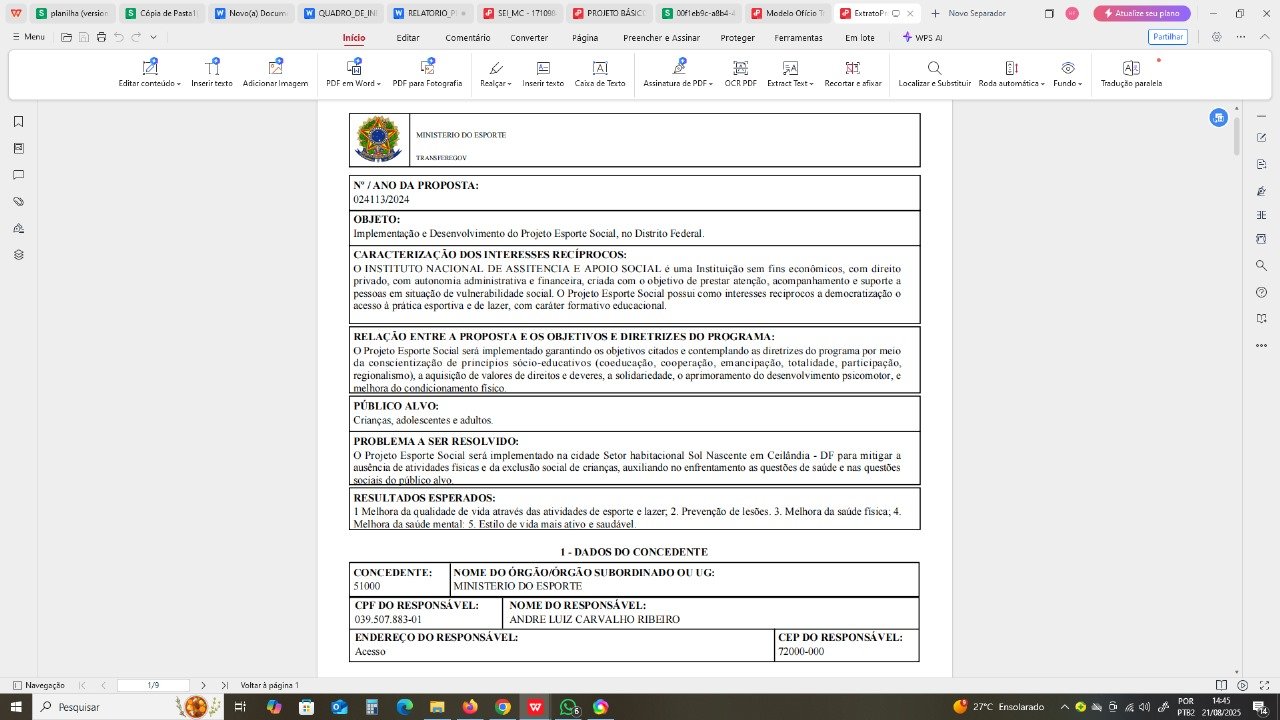Viewport: 1280px width, 720px height.
Task: Select the Caixa de Texto tool
Action: 600,73
